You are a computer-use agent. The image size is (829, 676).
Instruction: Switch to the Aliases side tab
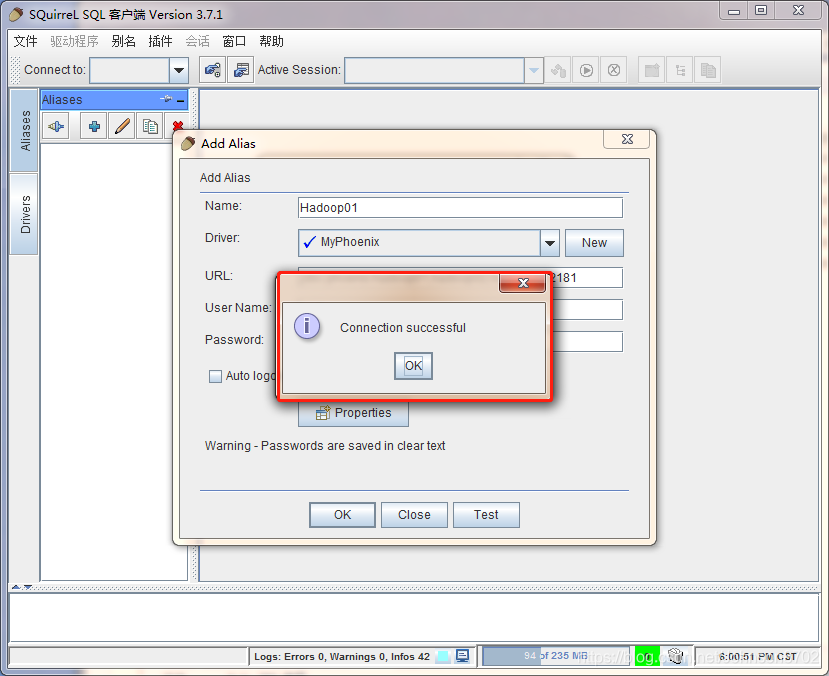(24, 131)
